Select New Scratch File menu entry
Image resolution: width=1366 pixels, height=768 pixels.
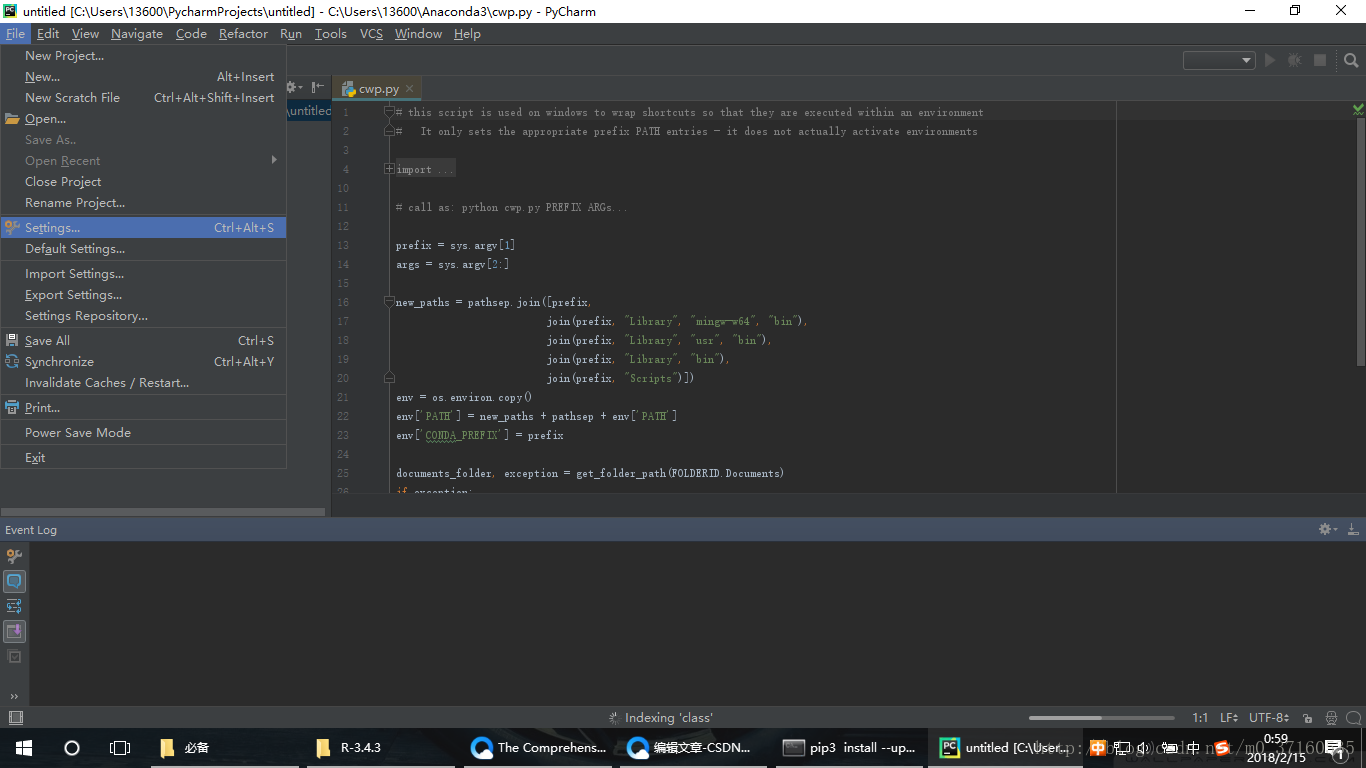pos(143,98)
